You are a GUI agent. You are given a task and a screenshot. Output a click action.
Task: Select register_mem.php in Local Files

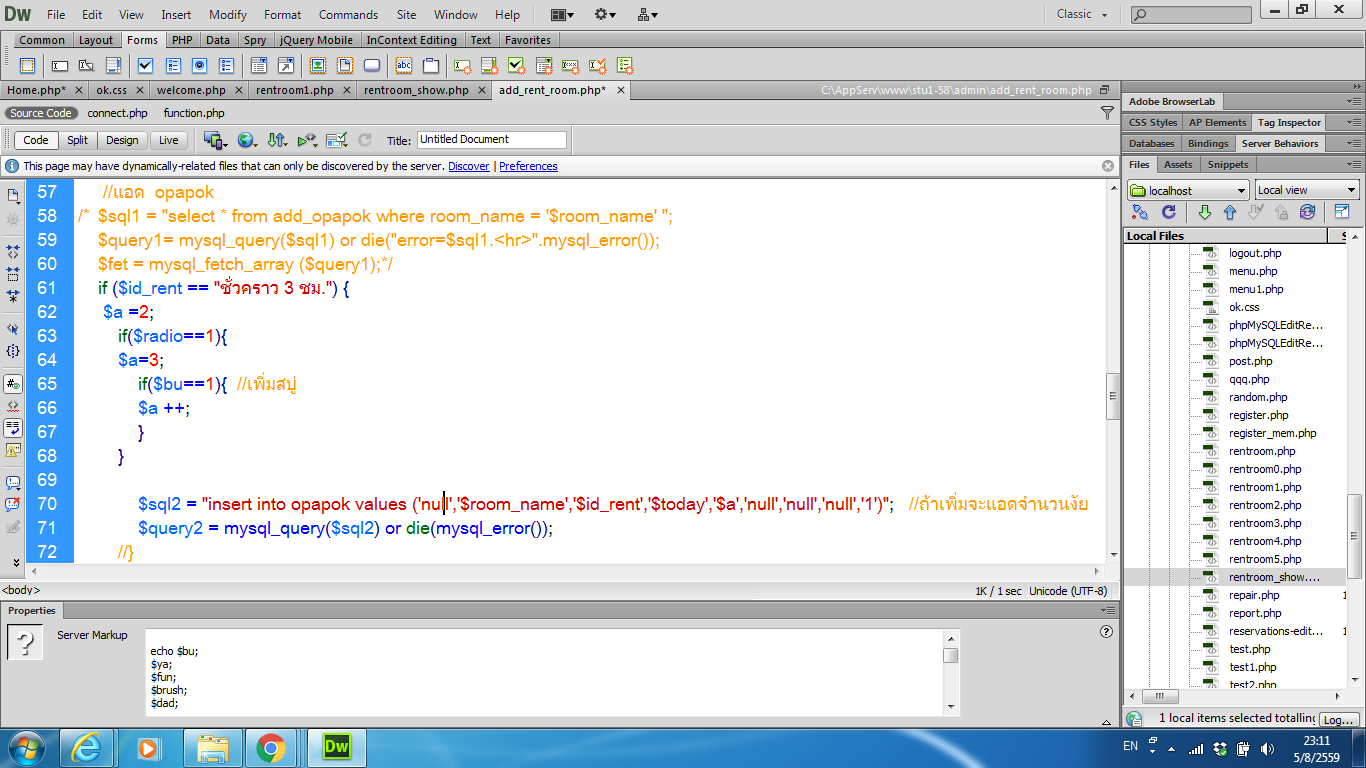click(x=1273, y=433)
